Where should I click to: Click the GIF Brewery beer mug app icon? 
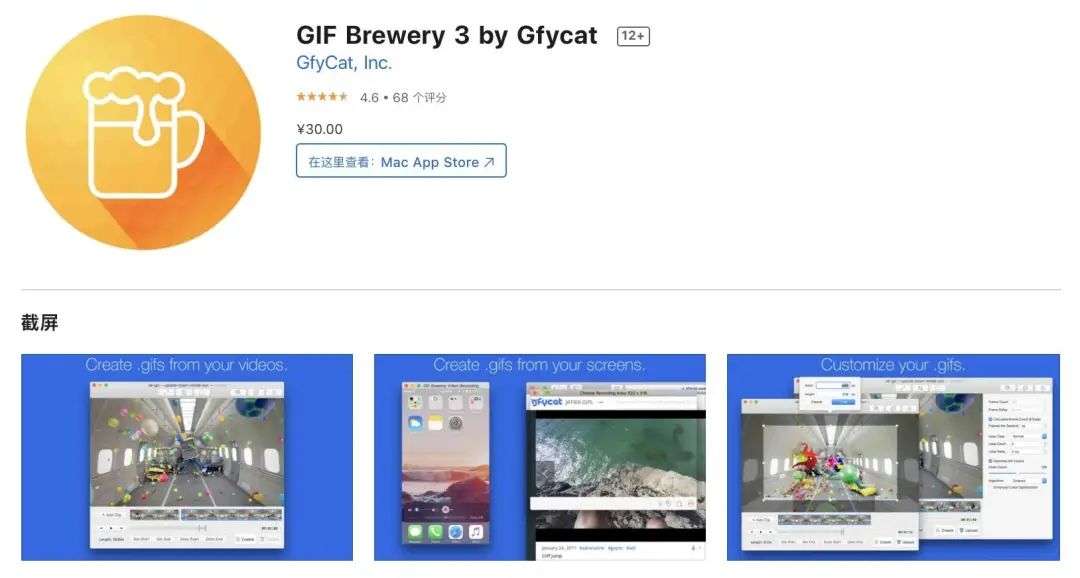click(143, 132)
